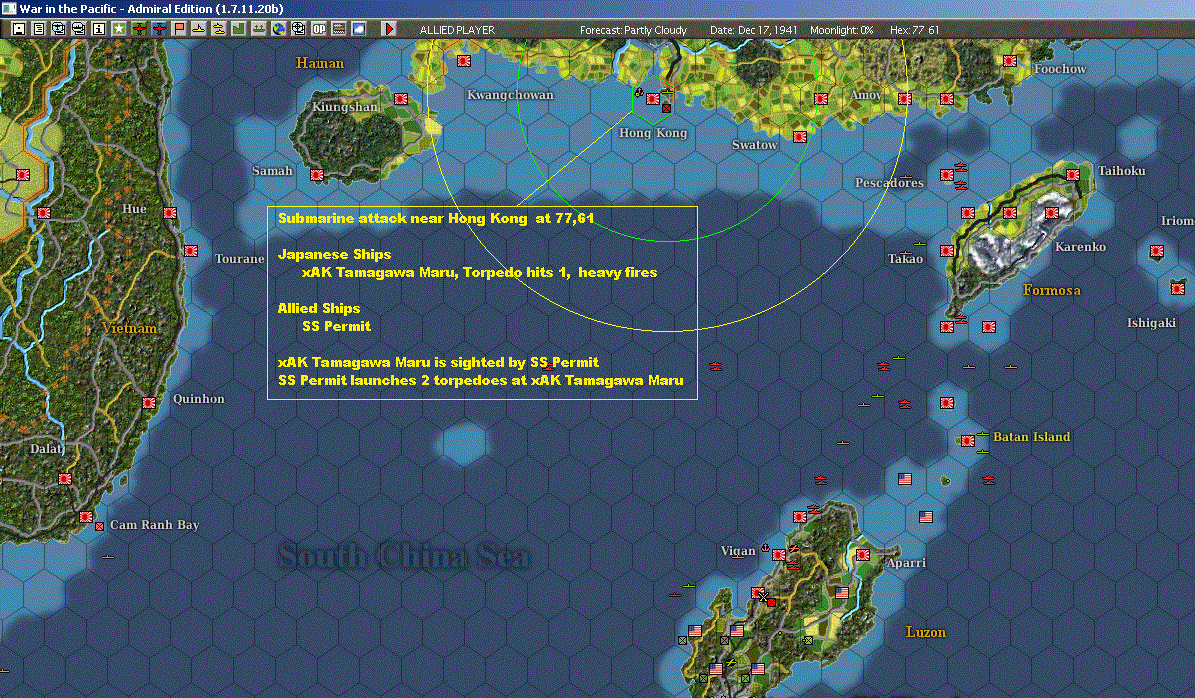Click the OP toolbar icon
1195x698 pixels.
coord(319,29)
